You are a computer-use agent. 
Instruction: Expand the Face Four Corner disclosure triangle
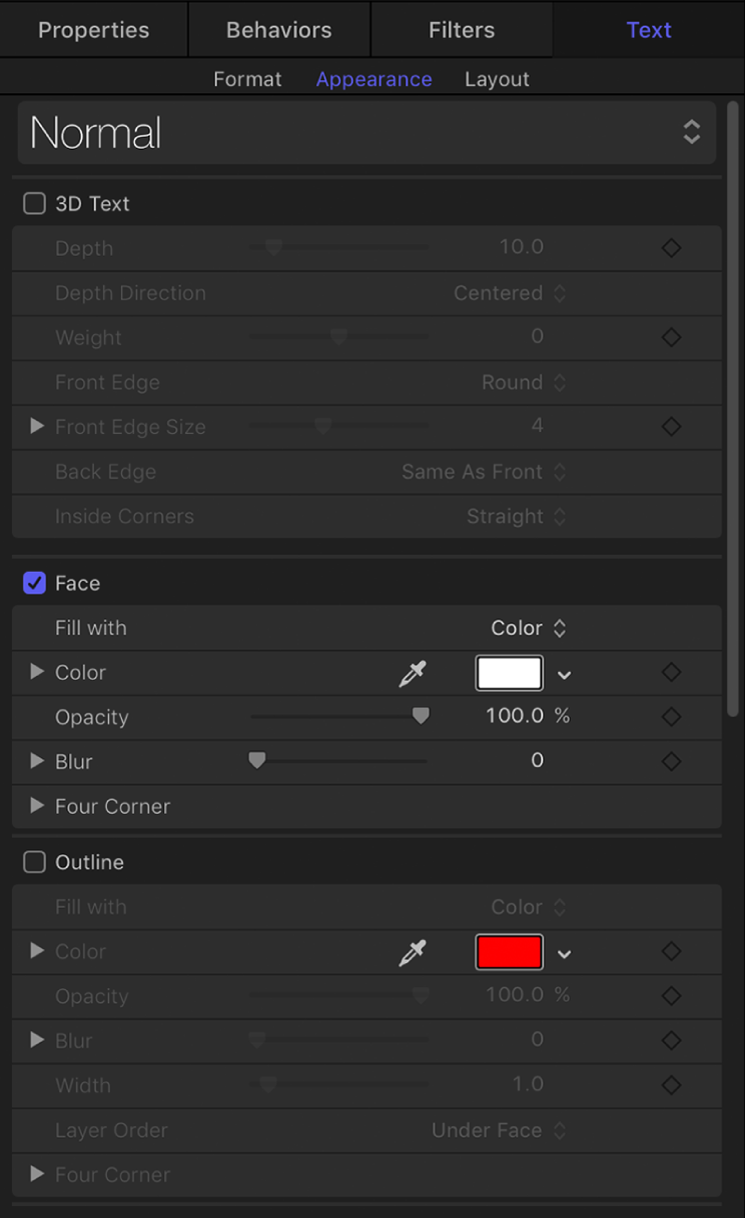pyautogui.click(x=37, y=806)
